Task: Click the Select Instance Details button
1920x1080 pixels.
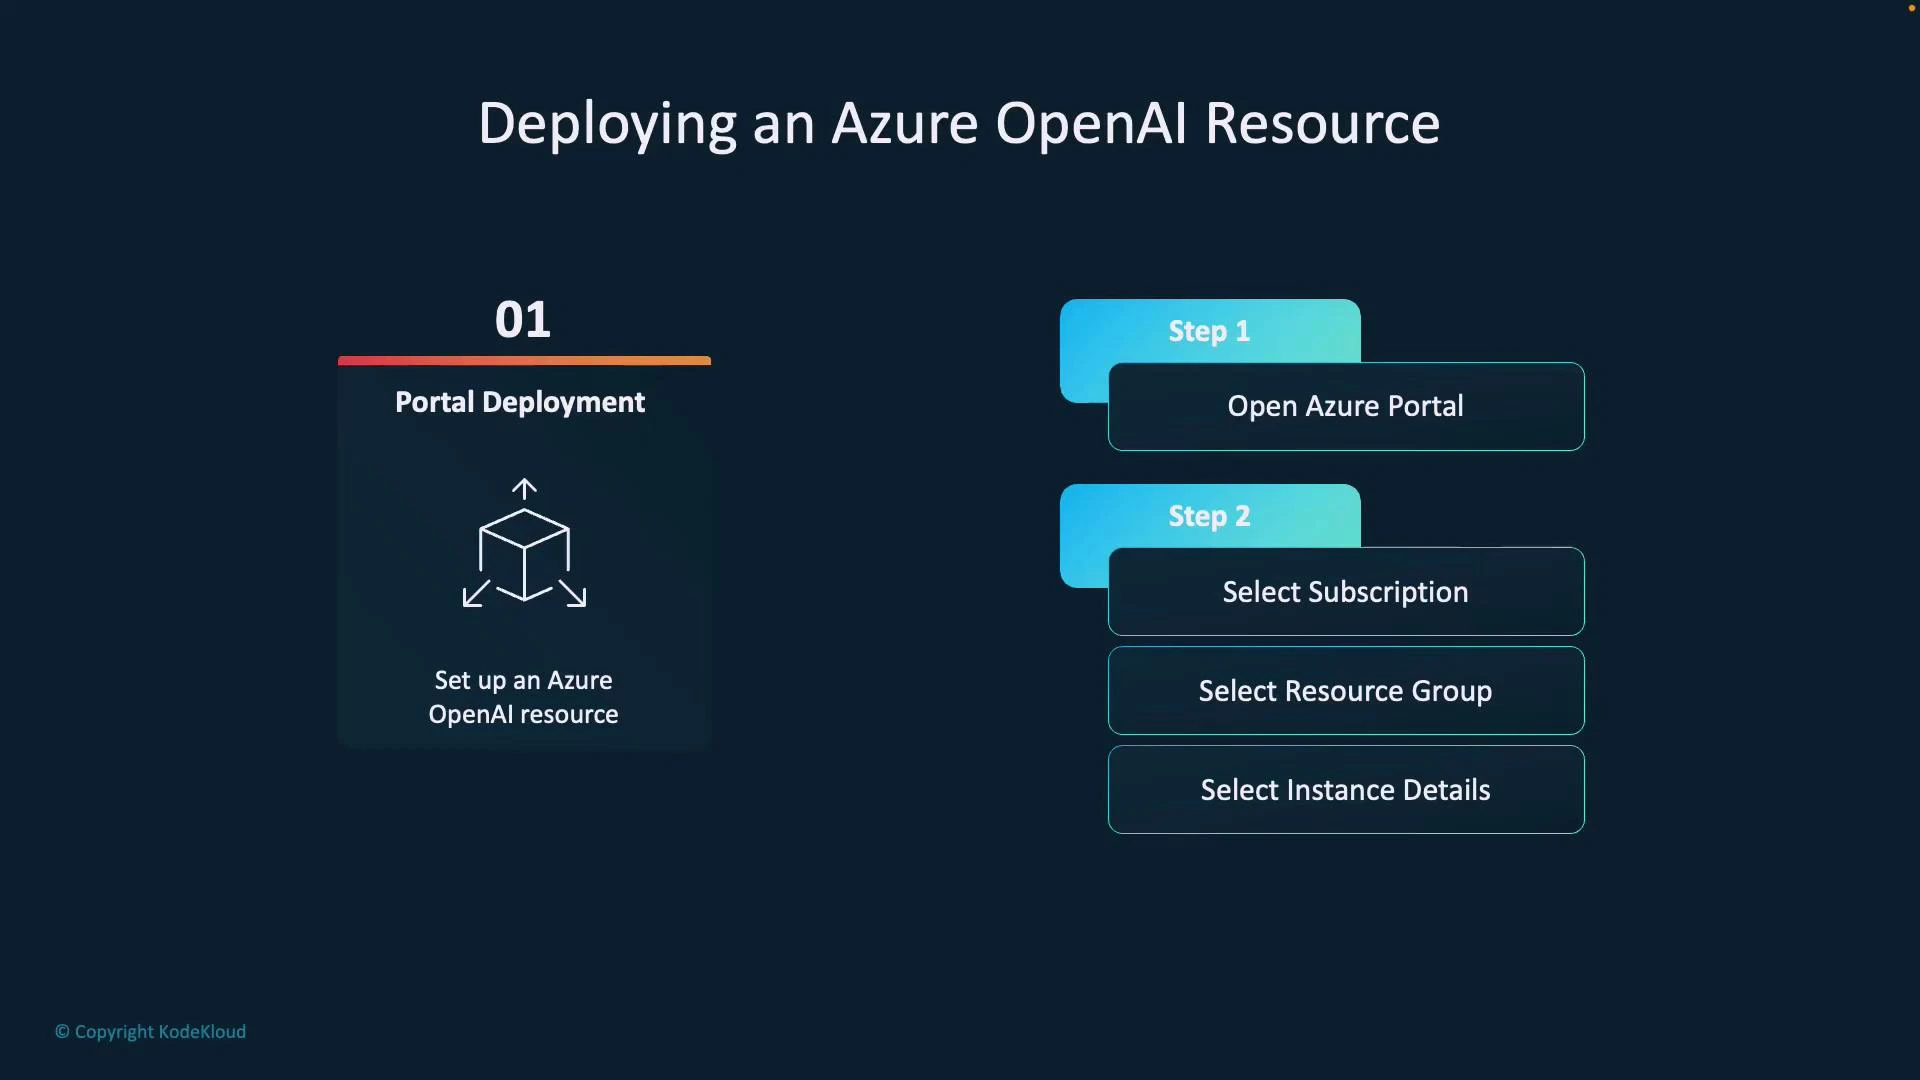Action: pos(1345,789)
